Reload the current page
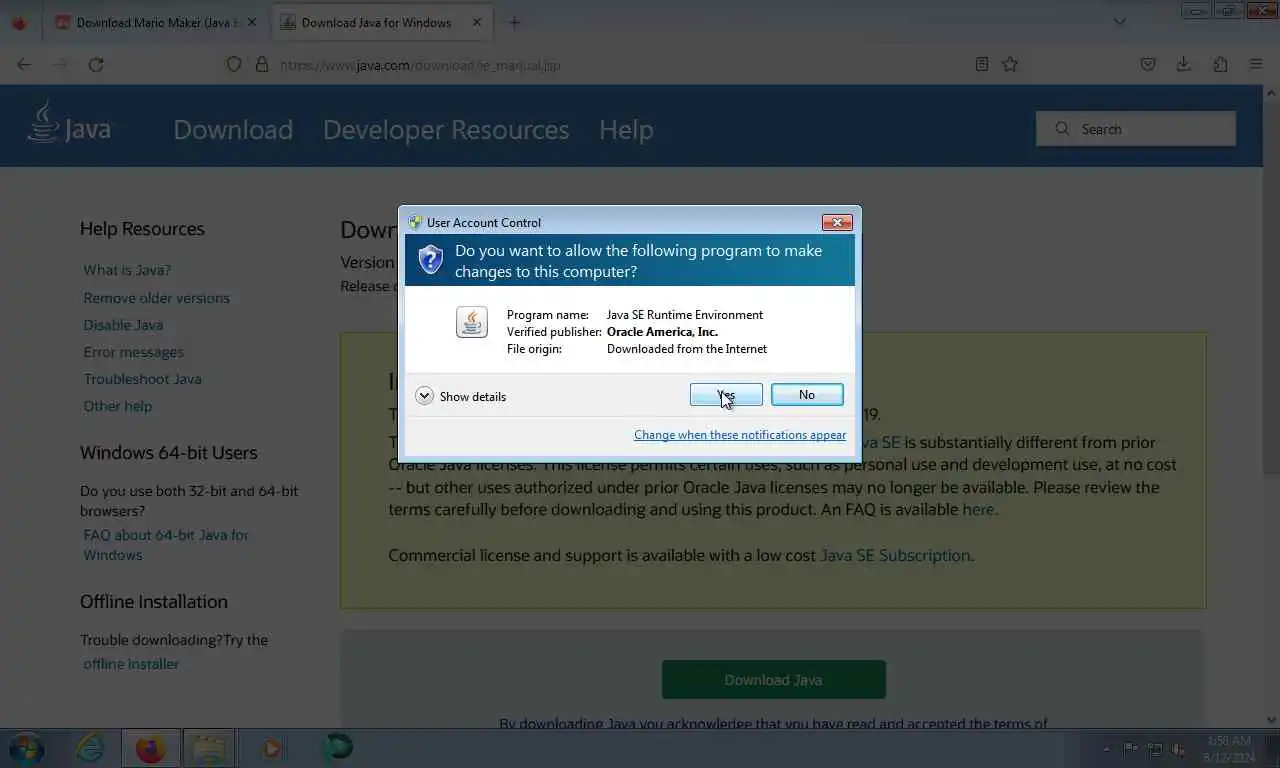Viewport: 1280px width, 768px height. pos(96,64)
